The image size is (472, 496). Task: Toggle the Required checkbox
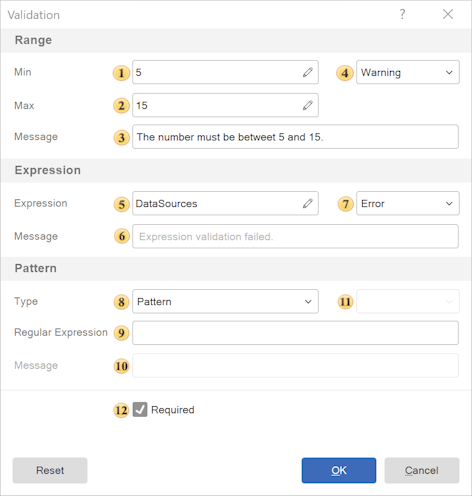[140, 409]
